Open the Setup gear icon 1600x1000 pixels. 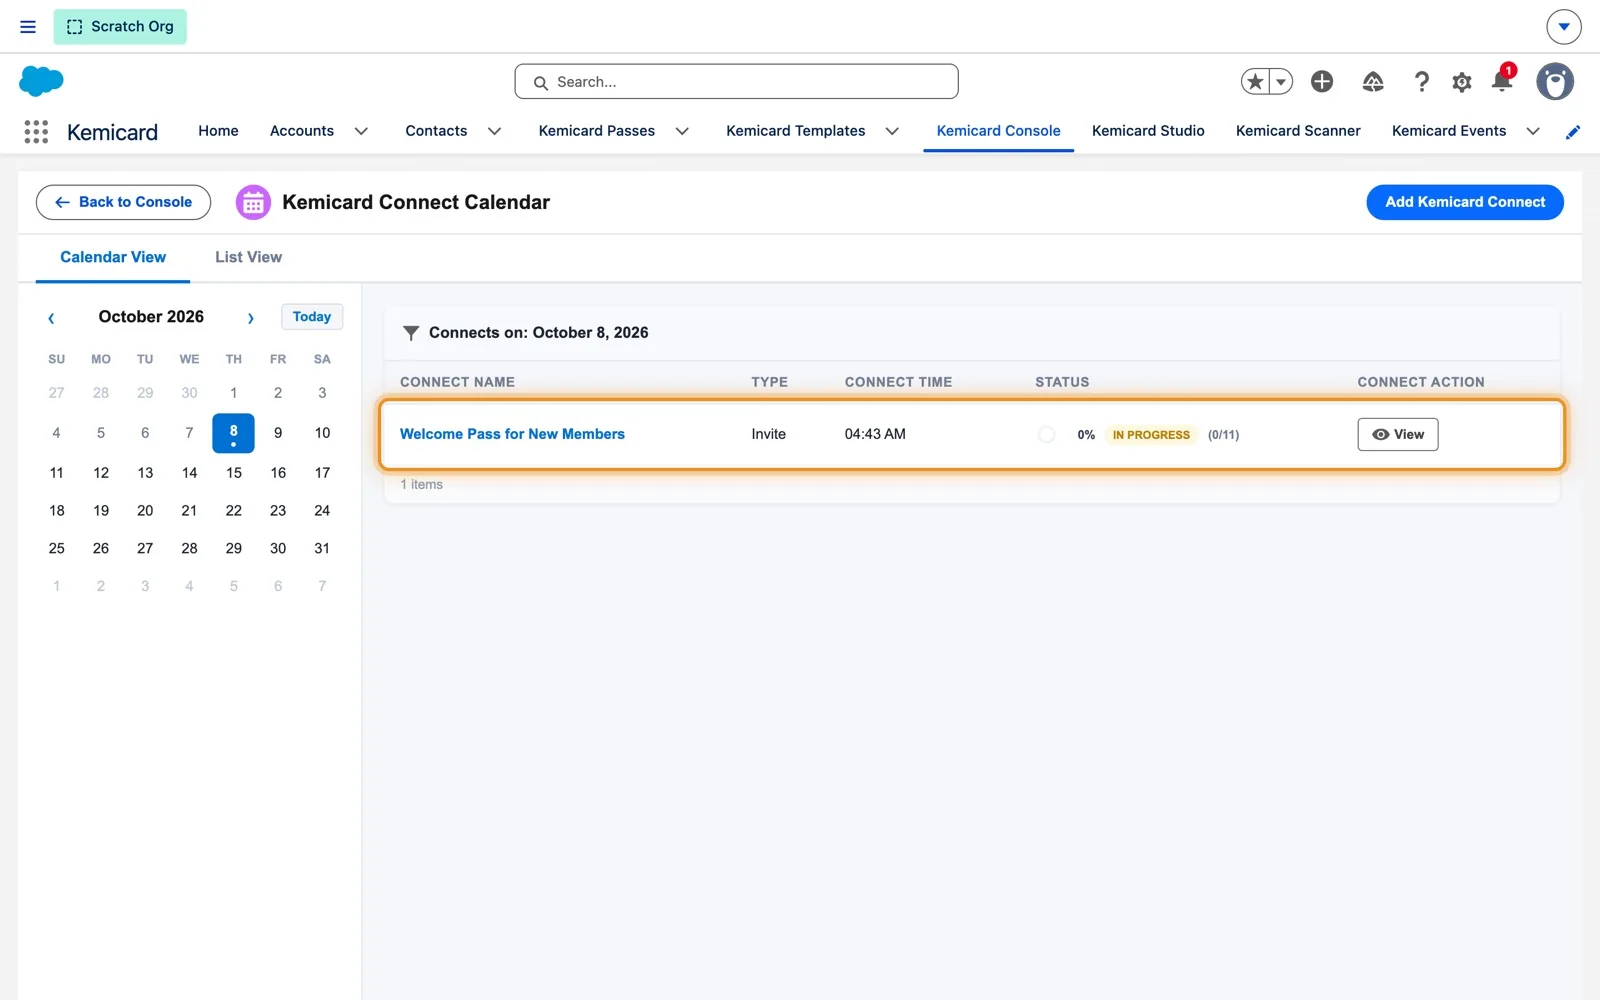(1462, 82)
